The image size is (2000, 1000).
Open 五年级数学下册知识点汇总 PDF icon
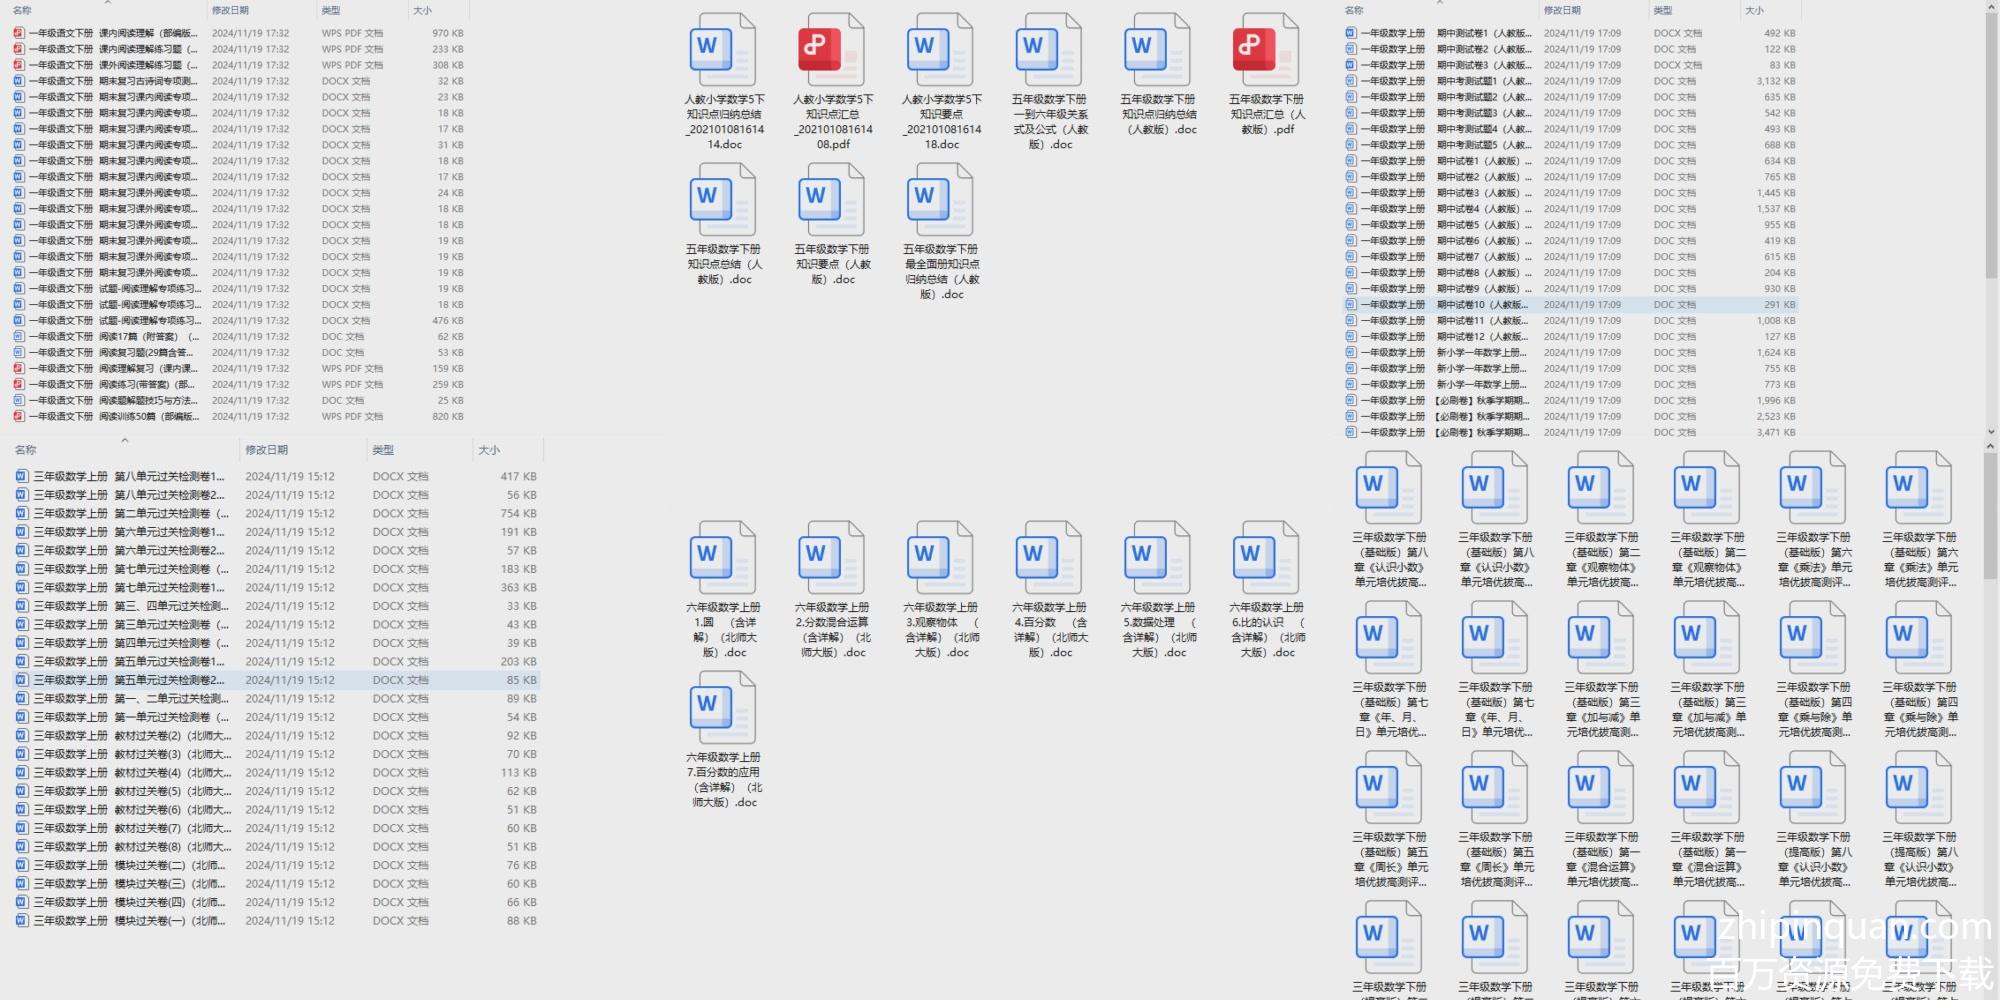coord(1266,50)
